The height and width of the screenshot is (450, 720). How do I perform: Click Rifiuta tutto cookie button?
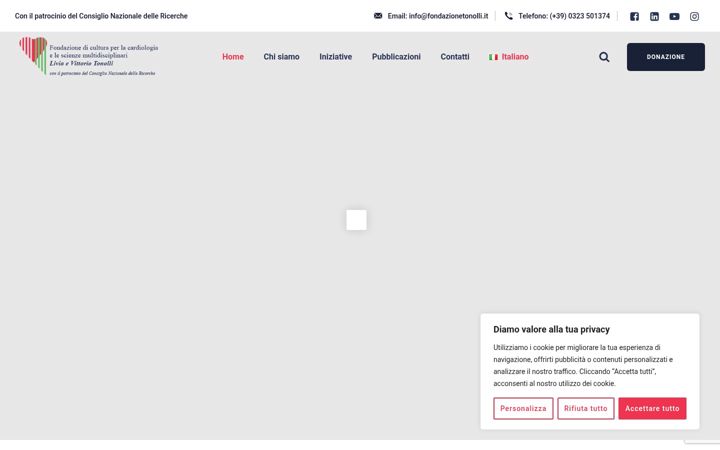(x=585, y=408)
